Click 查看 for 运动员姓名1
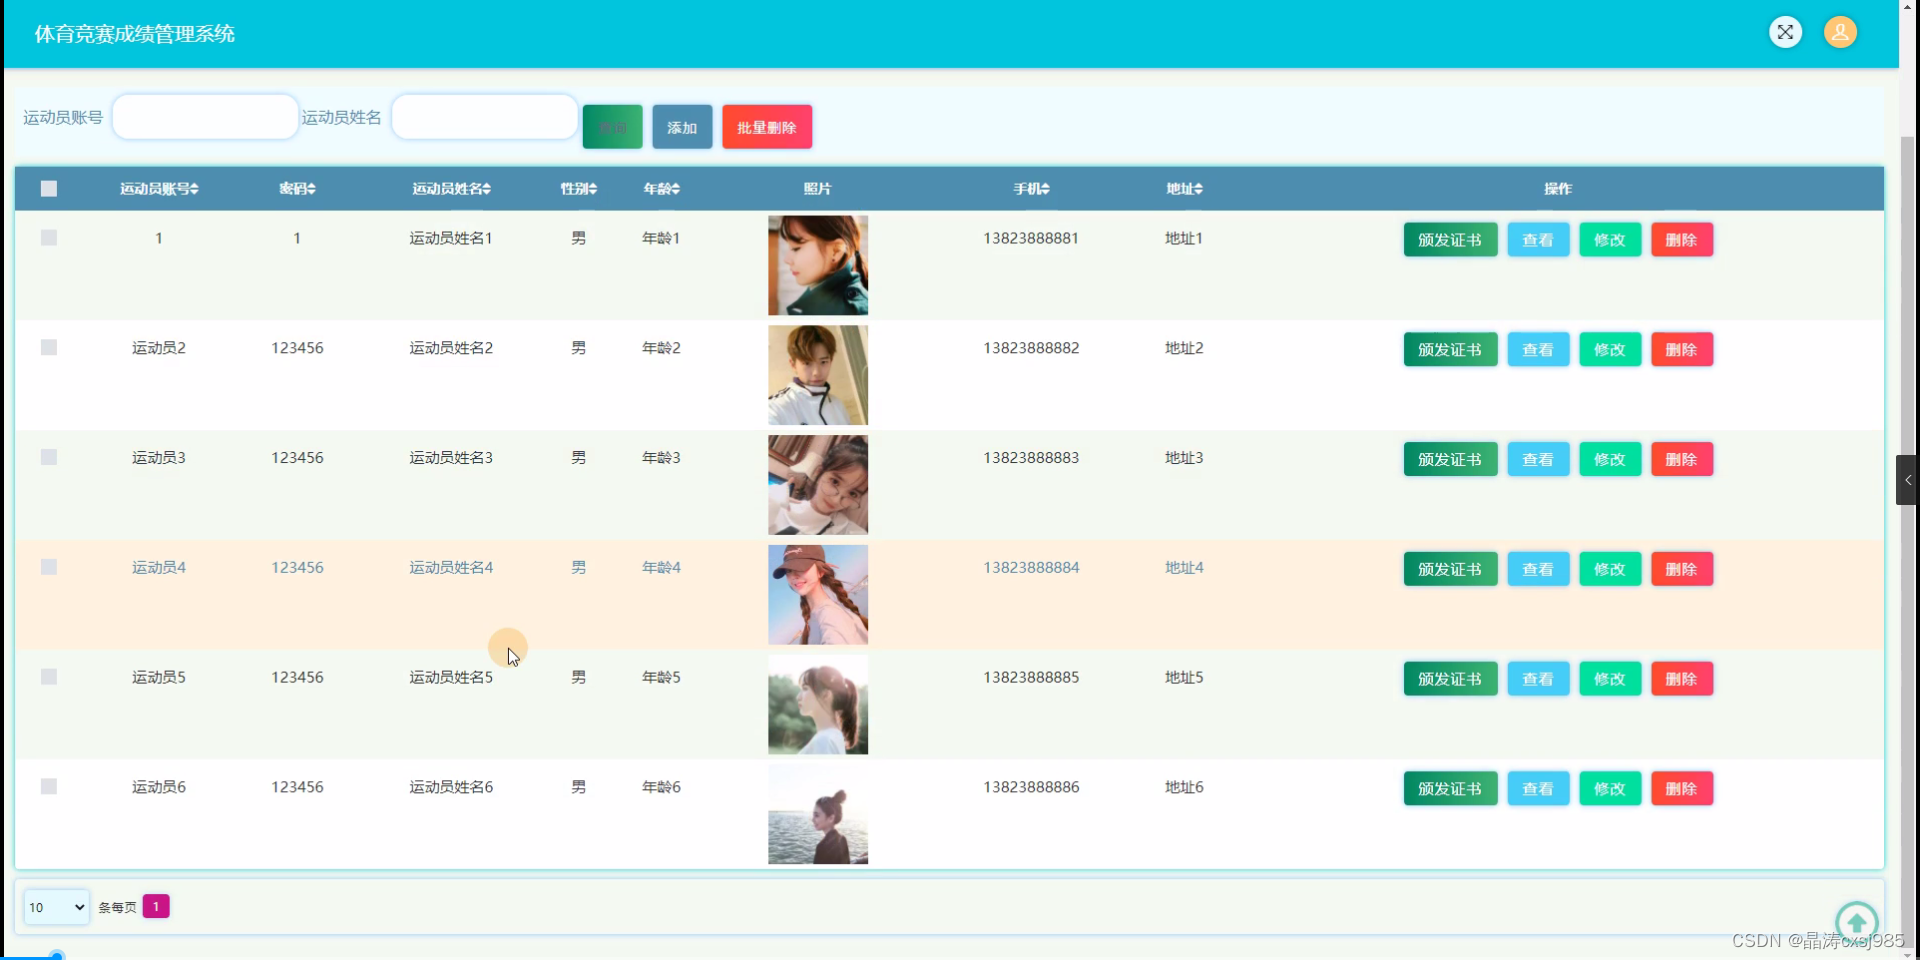 coord(1538,240)
